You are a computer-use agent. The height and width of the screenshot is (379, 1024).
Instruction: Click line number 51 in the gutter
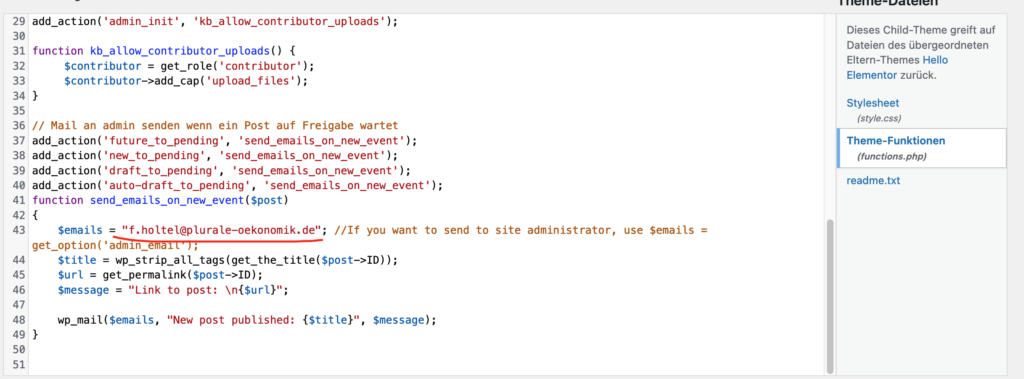18,365
